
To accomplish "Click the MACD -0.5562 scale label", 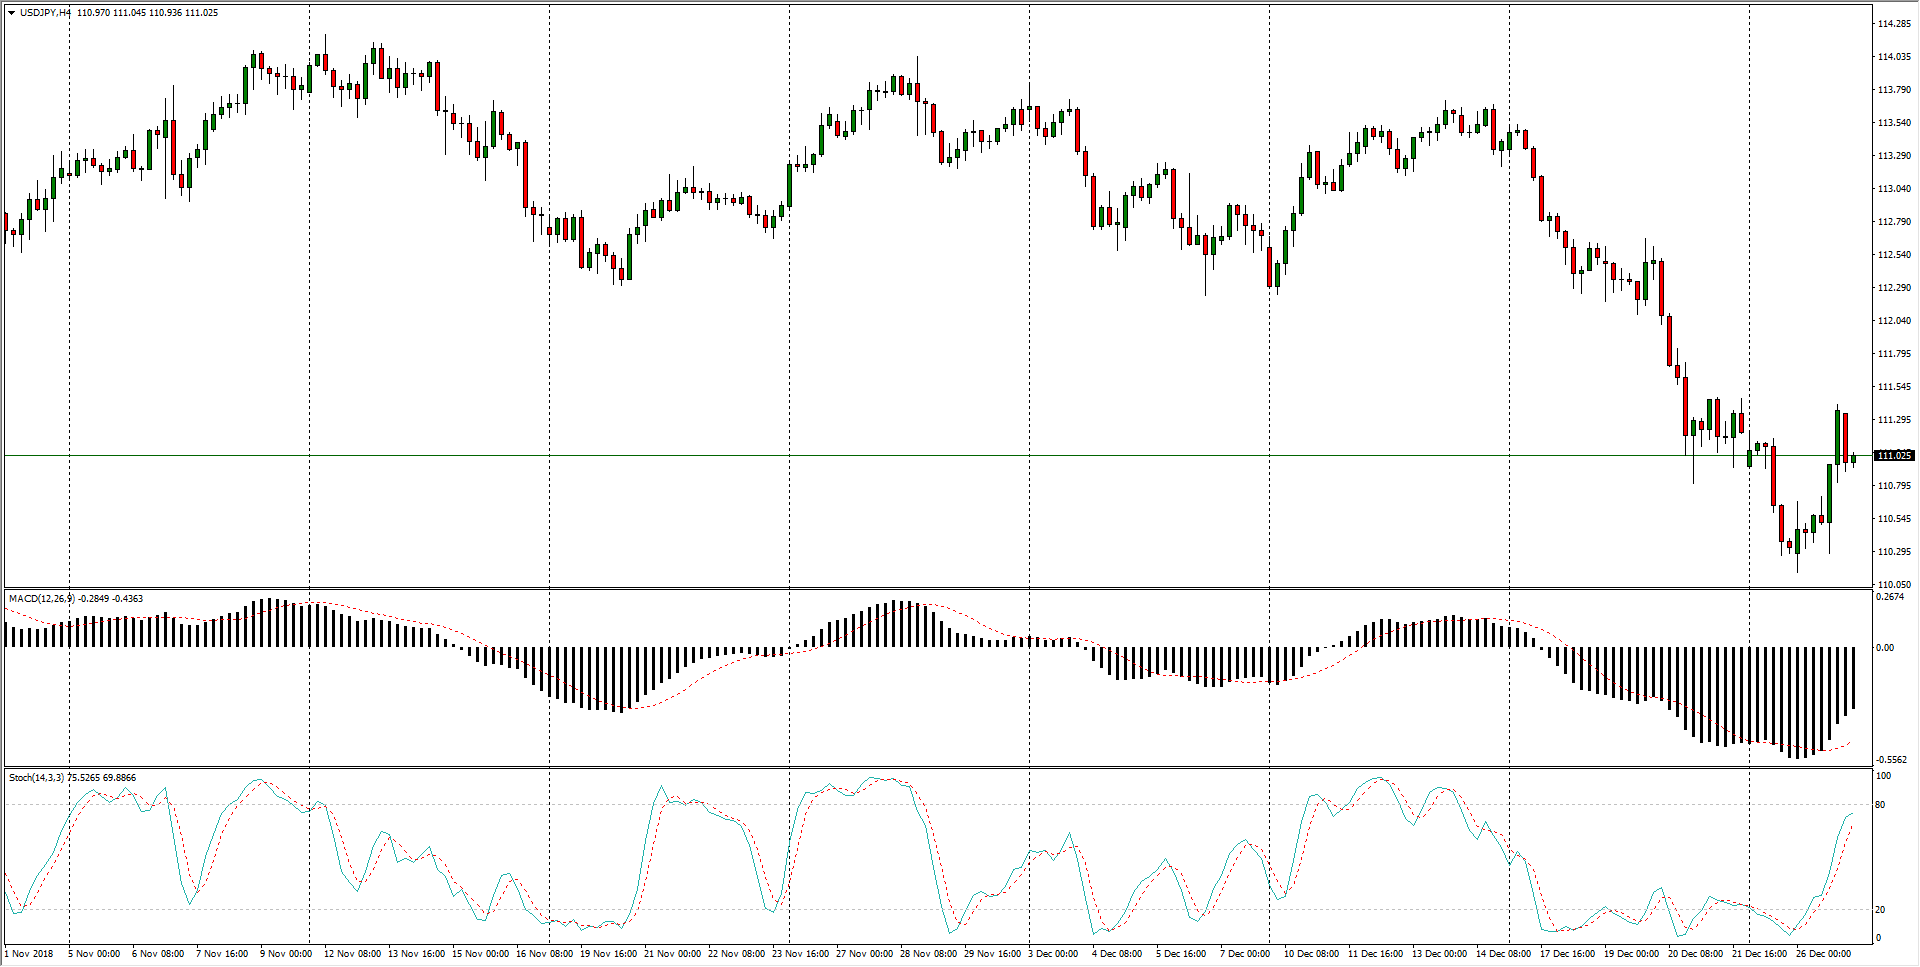I will [1891, 760].
